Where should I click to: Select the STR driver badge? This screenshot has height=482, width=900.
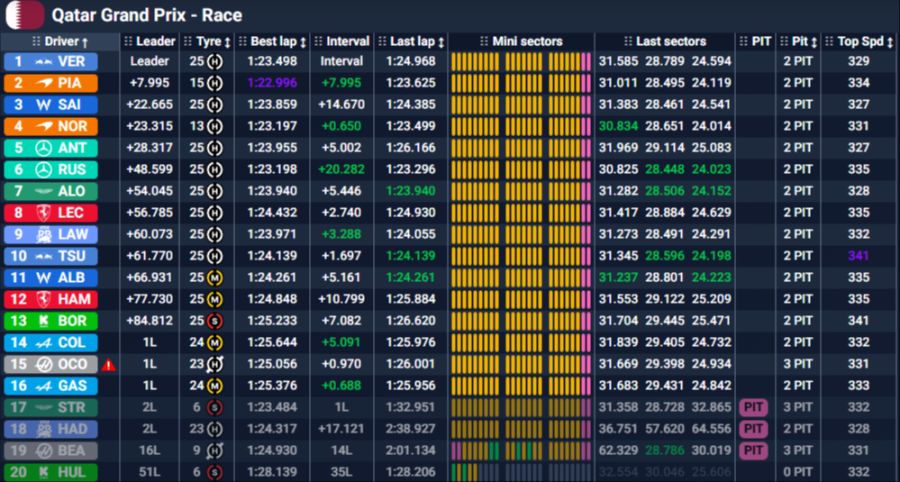[51, 407]
